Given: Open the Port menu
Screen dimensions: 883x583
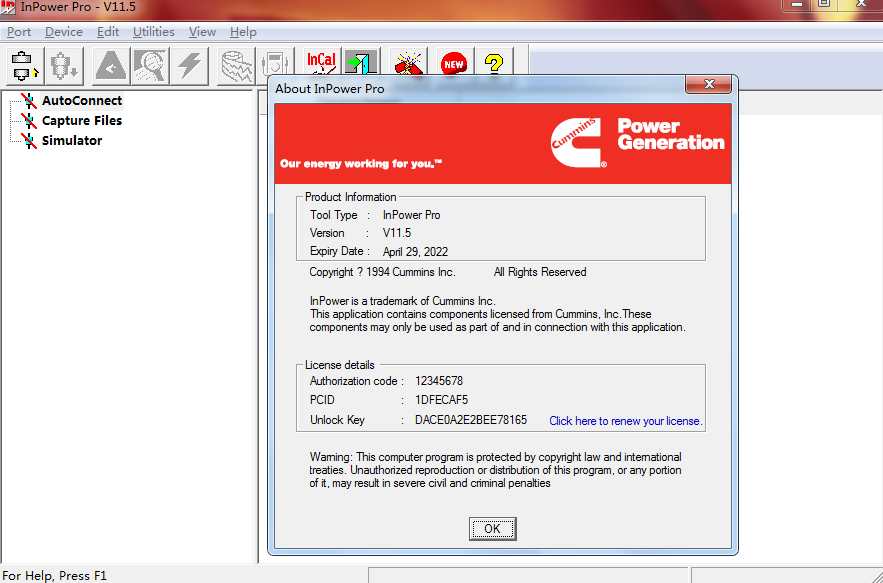Looking at the screenshot, I should [x=19, y=32].
